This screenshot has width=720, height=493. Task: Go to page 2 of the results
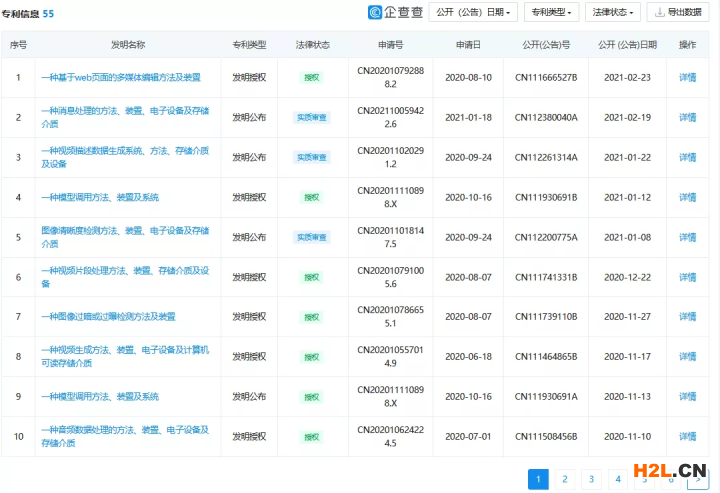point(565,479)
